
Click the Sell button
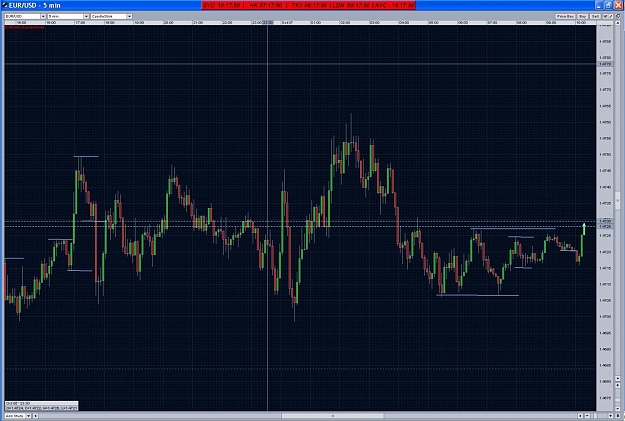595,16
